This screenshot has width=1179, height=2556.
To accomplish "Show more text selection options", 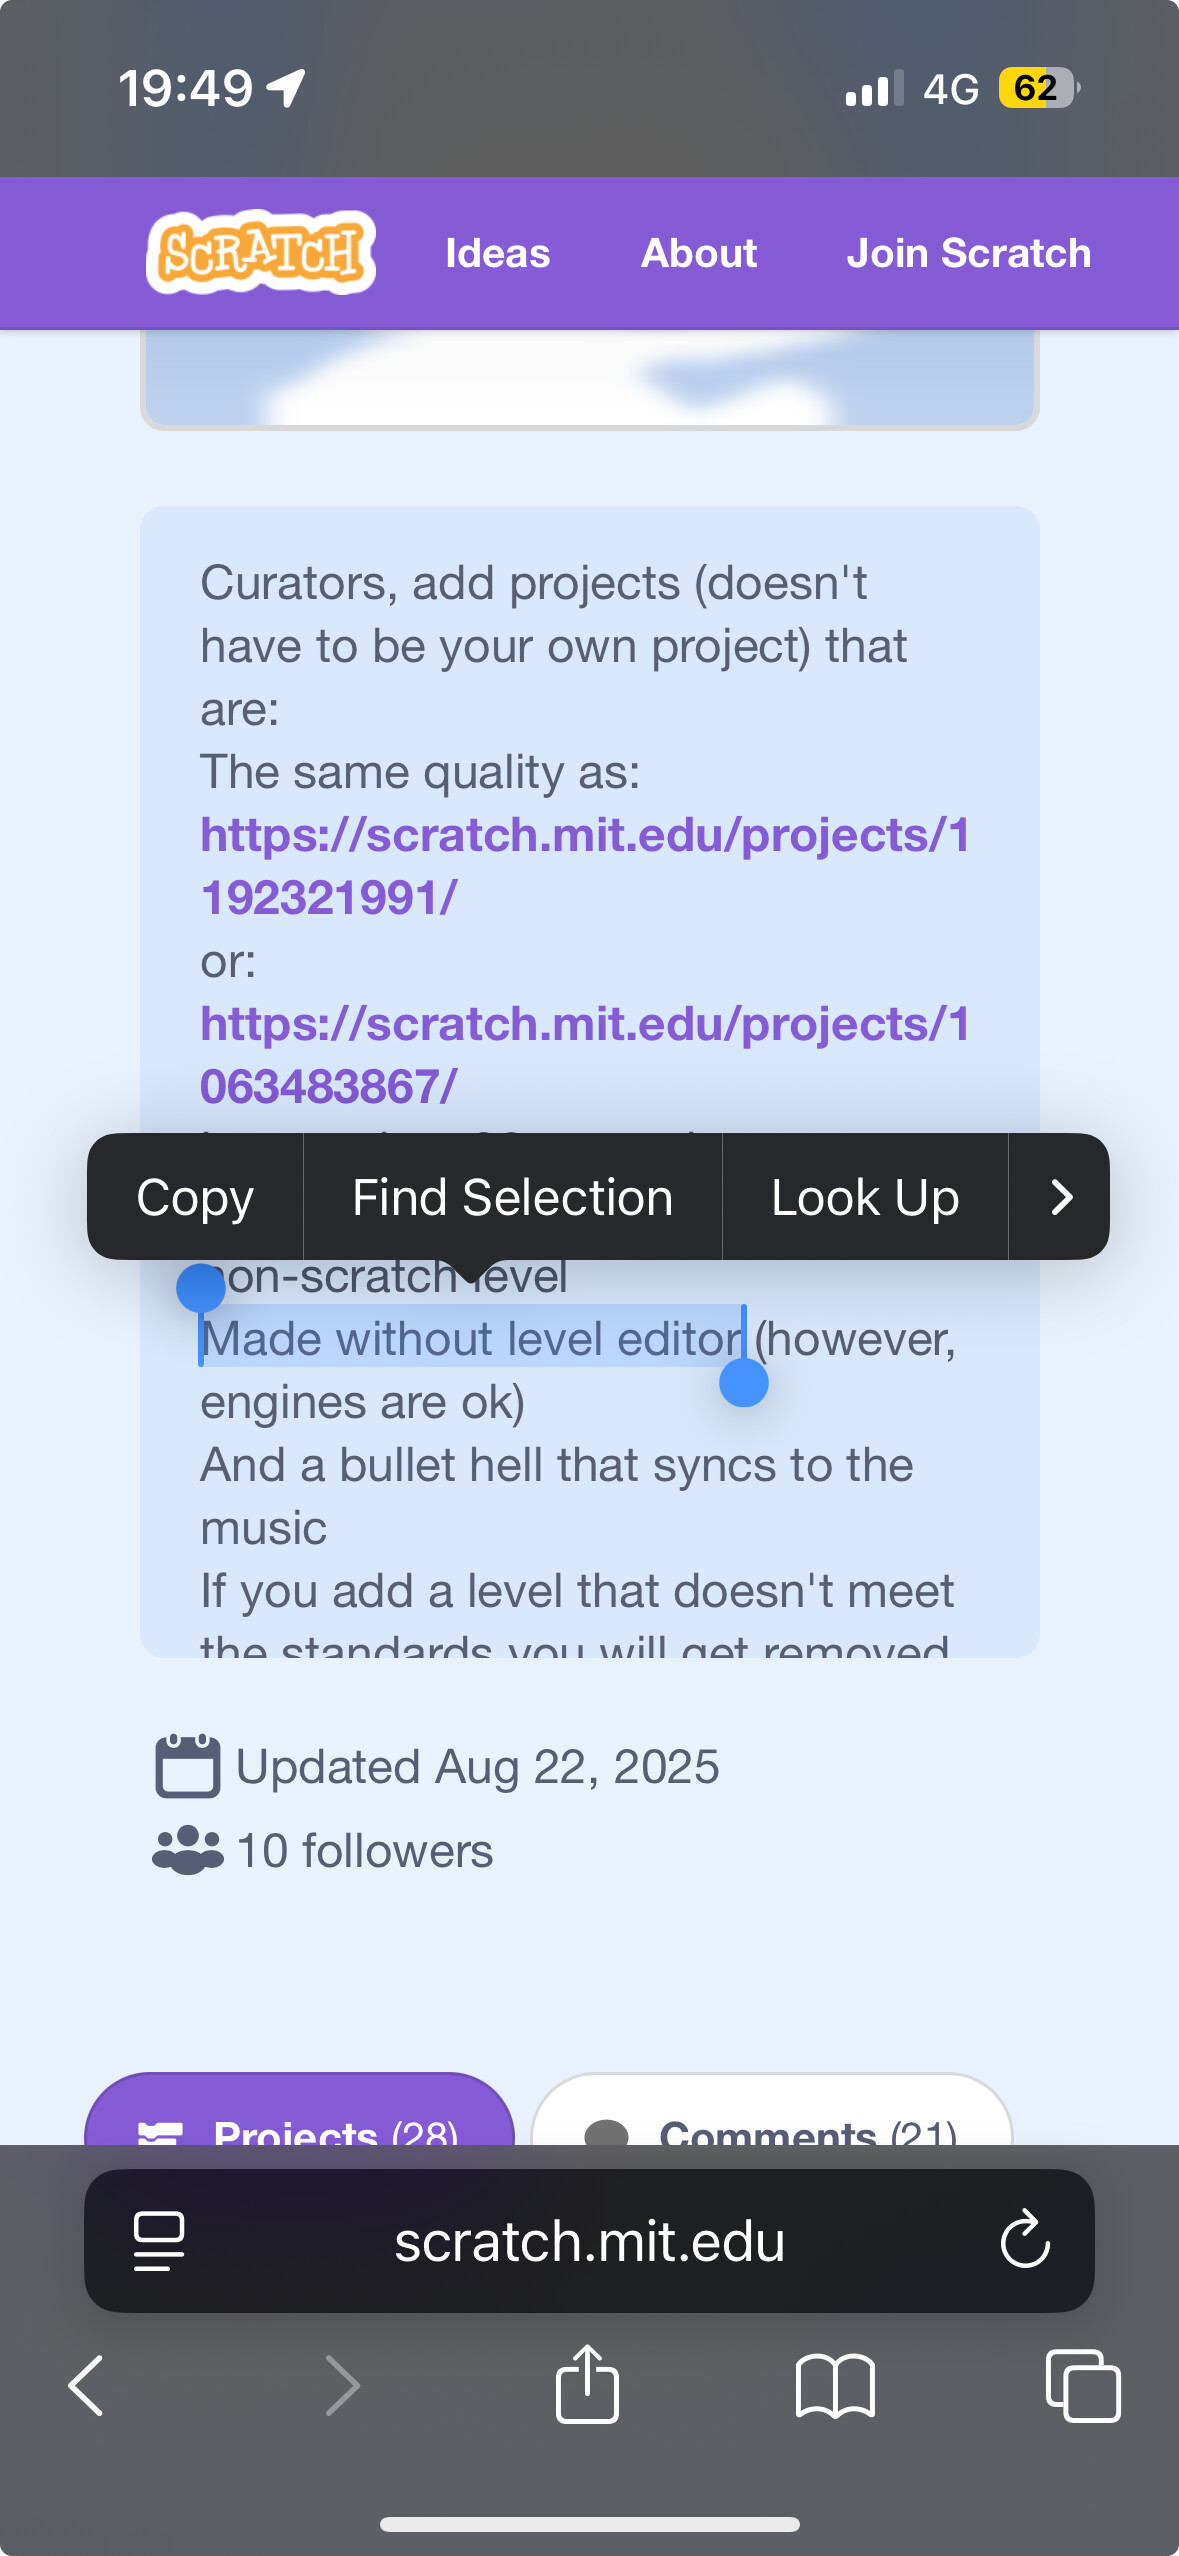I will point(1061,1197).
